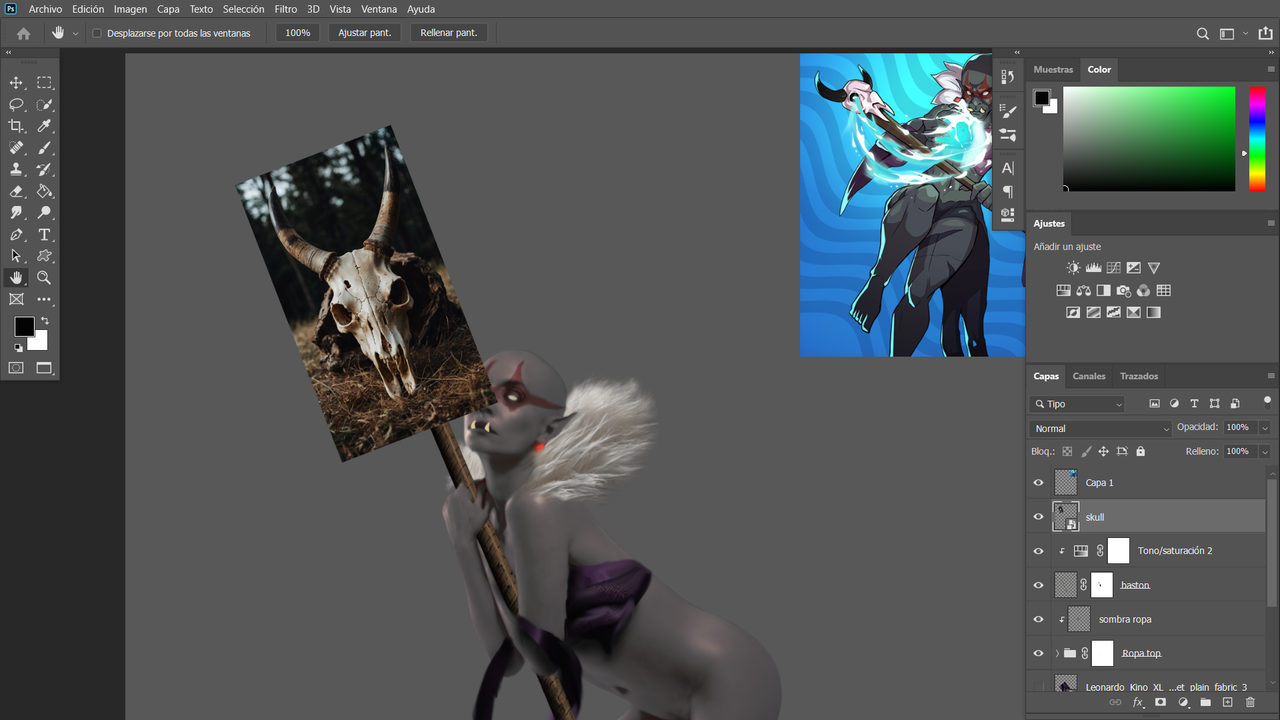Click the Color panel hue slider
Image resolution: width=1280 pixels, height=720 pixels.
1257,139
